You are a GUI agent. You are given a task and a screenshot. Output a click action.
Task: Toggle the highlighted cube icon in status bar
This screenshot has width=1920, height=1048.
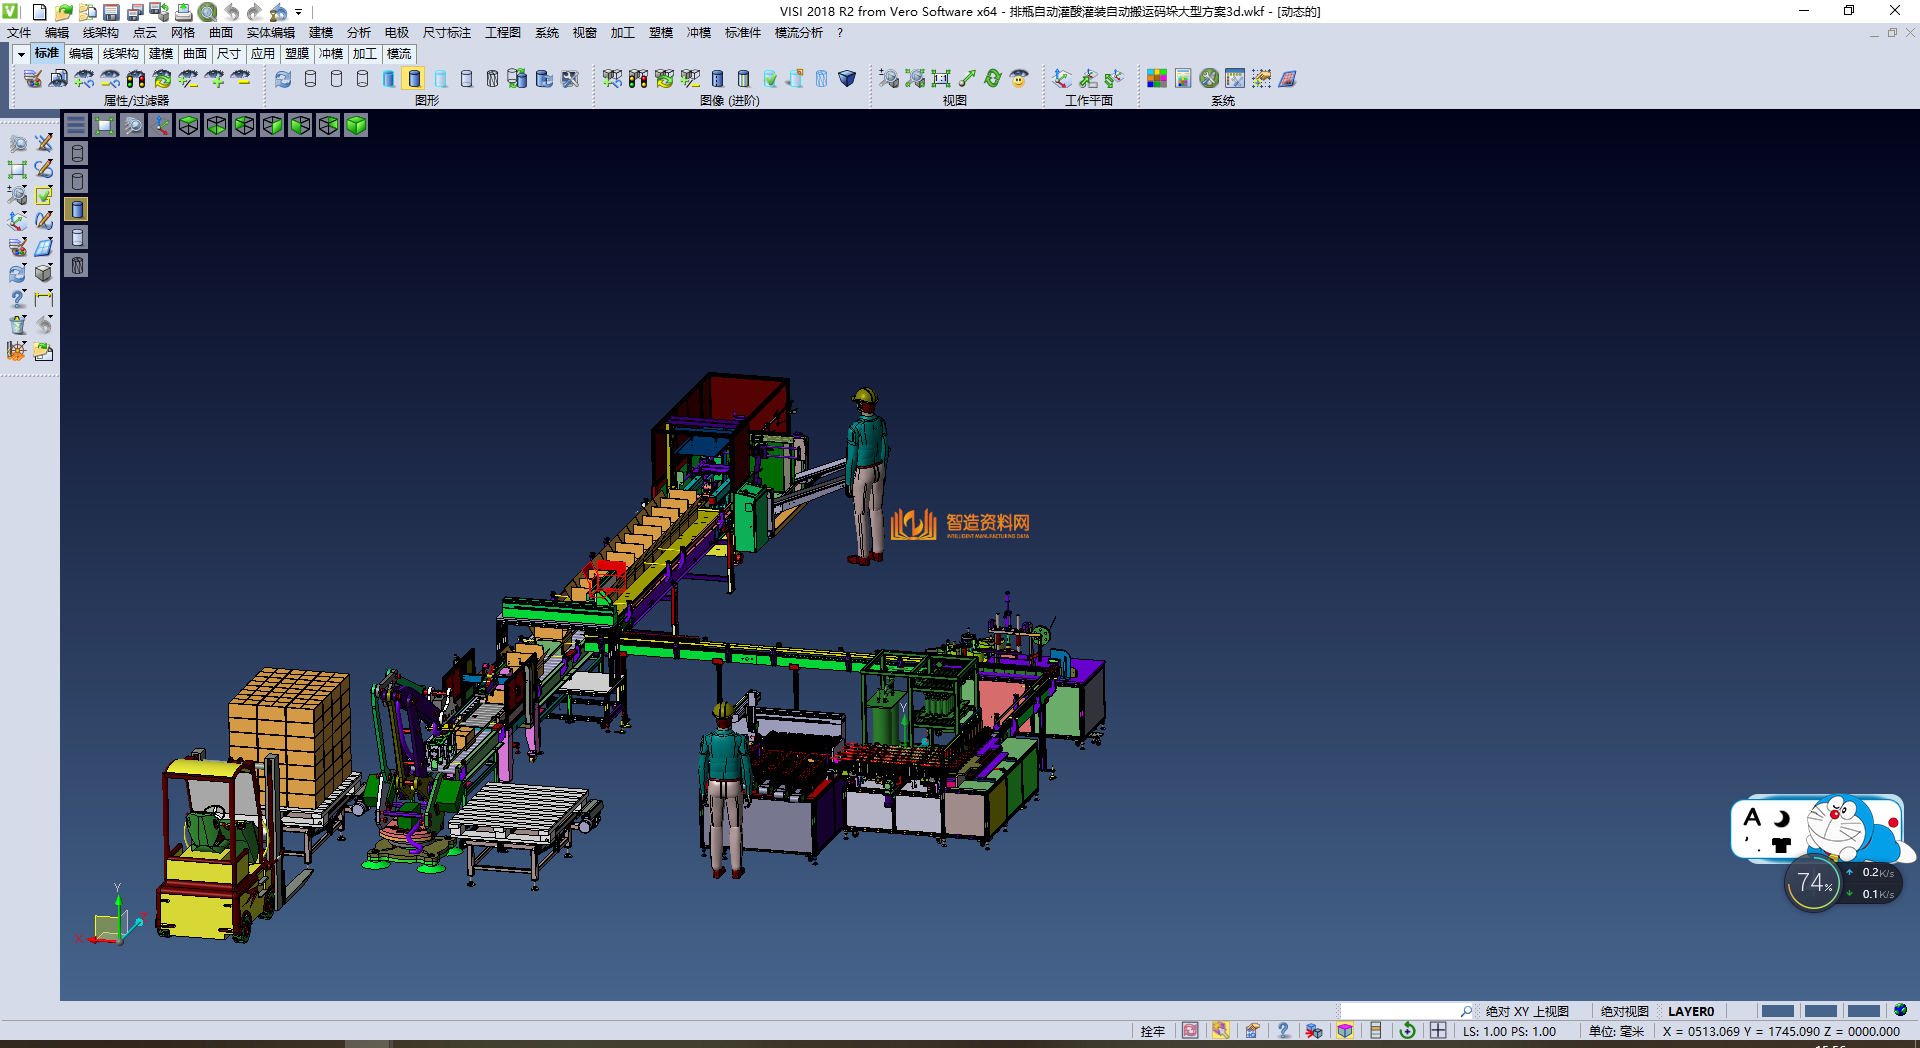pos(1345,1031)
